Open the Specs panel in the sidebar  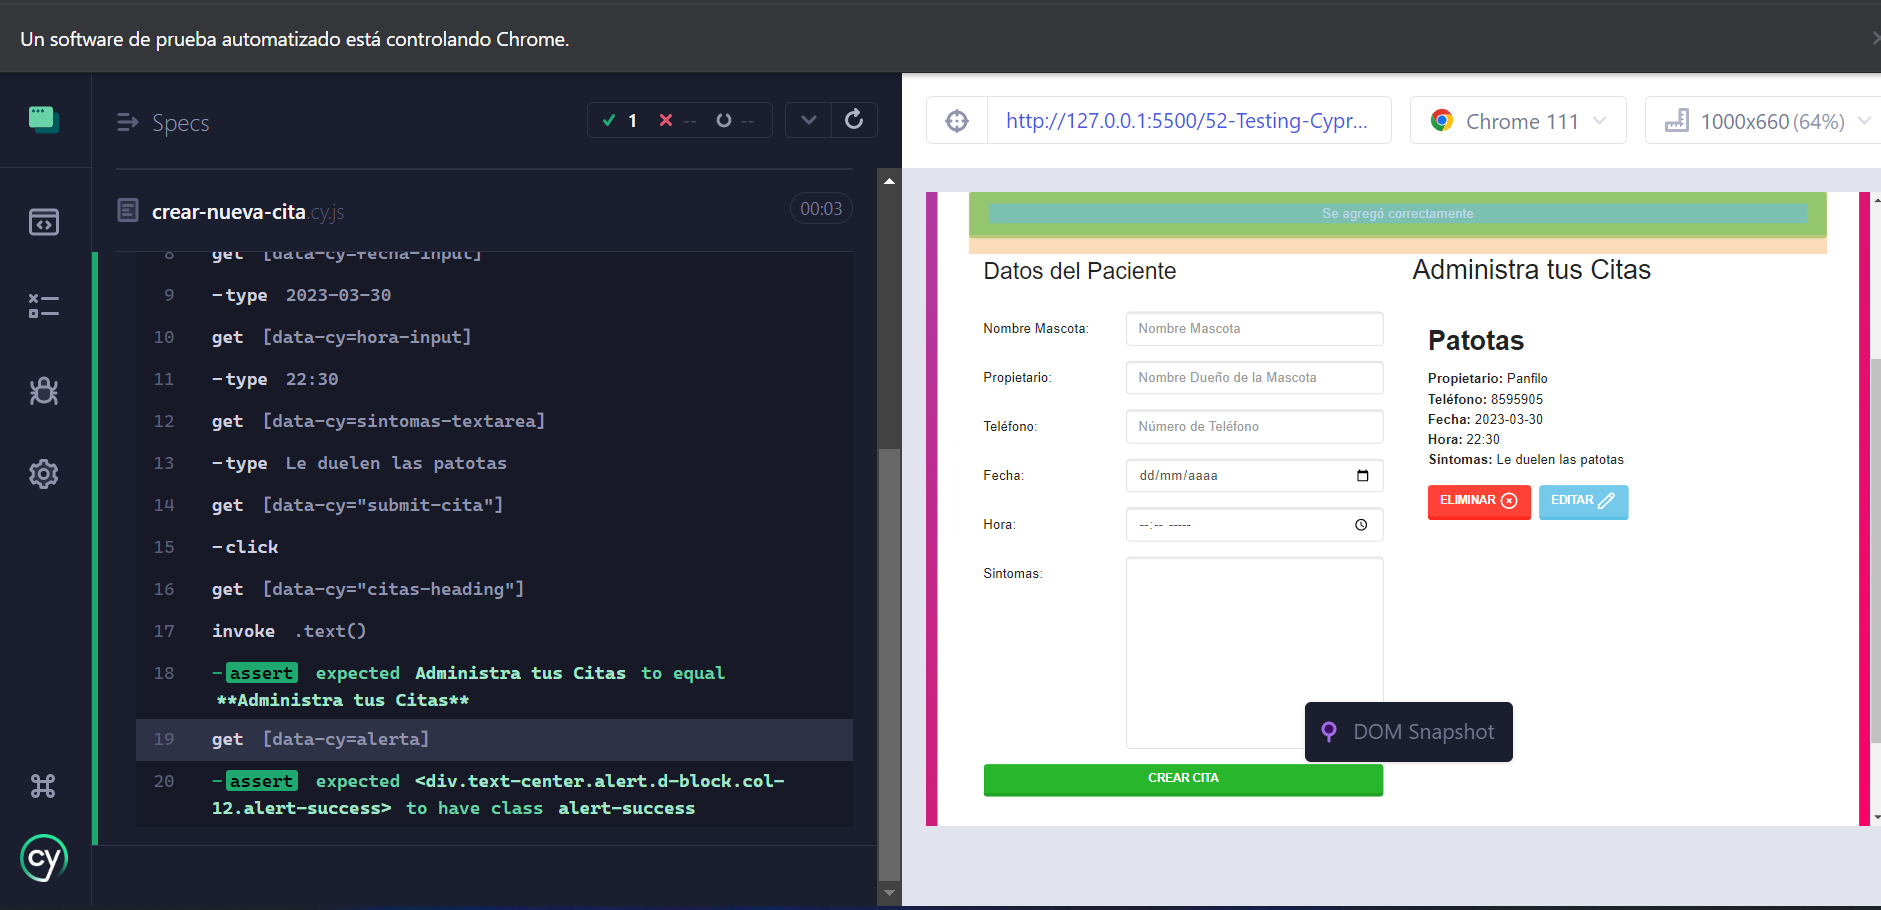[44, 222]
